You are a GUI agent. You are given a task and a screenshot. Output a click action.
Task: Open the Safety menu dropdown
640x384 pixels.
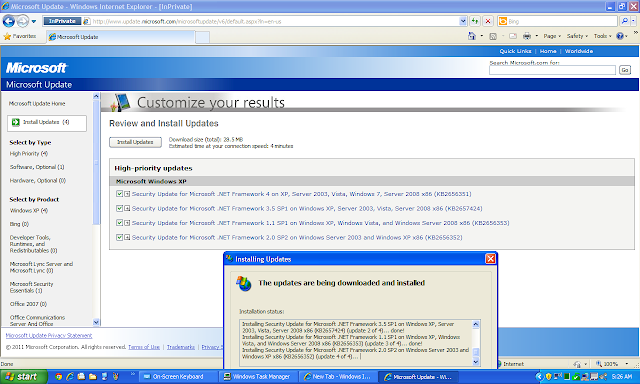click(x=577, y=36)
